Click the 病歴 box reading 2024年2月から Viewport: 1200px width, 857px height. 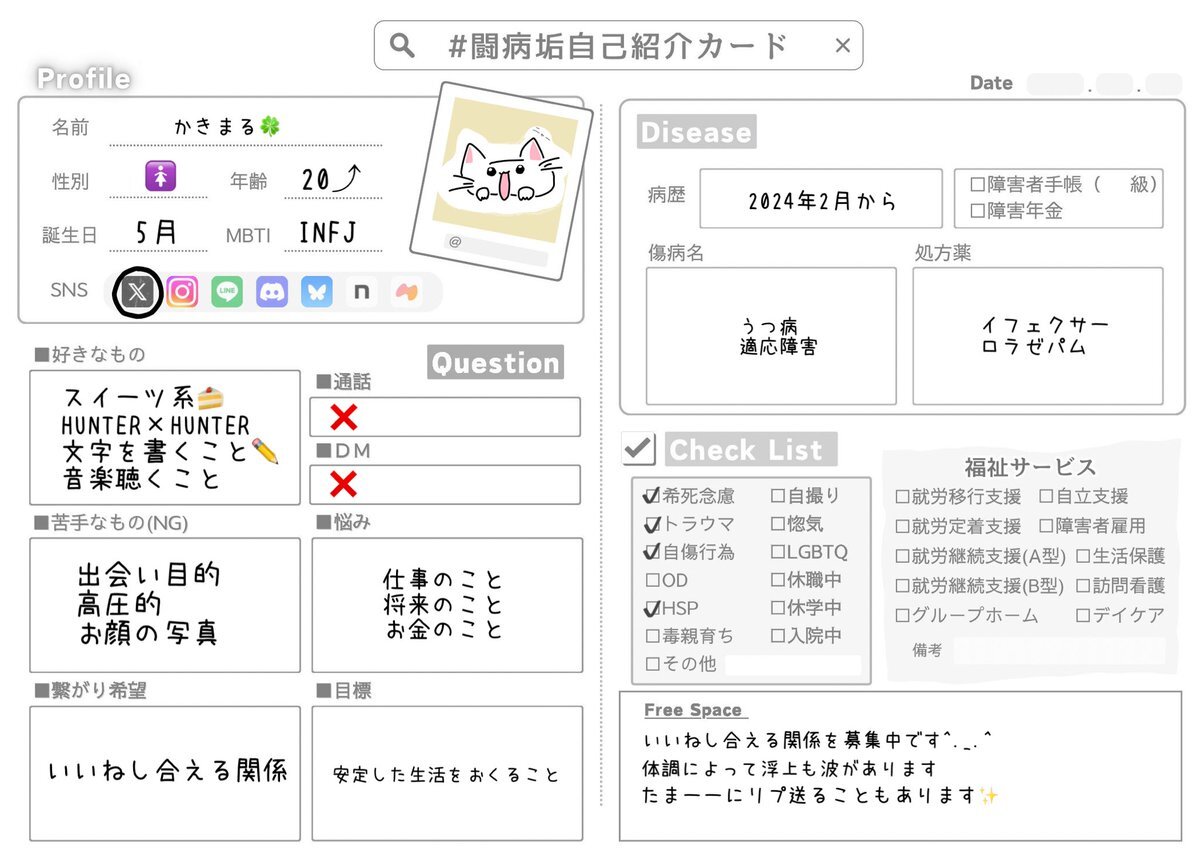[x=821, y=199]
